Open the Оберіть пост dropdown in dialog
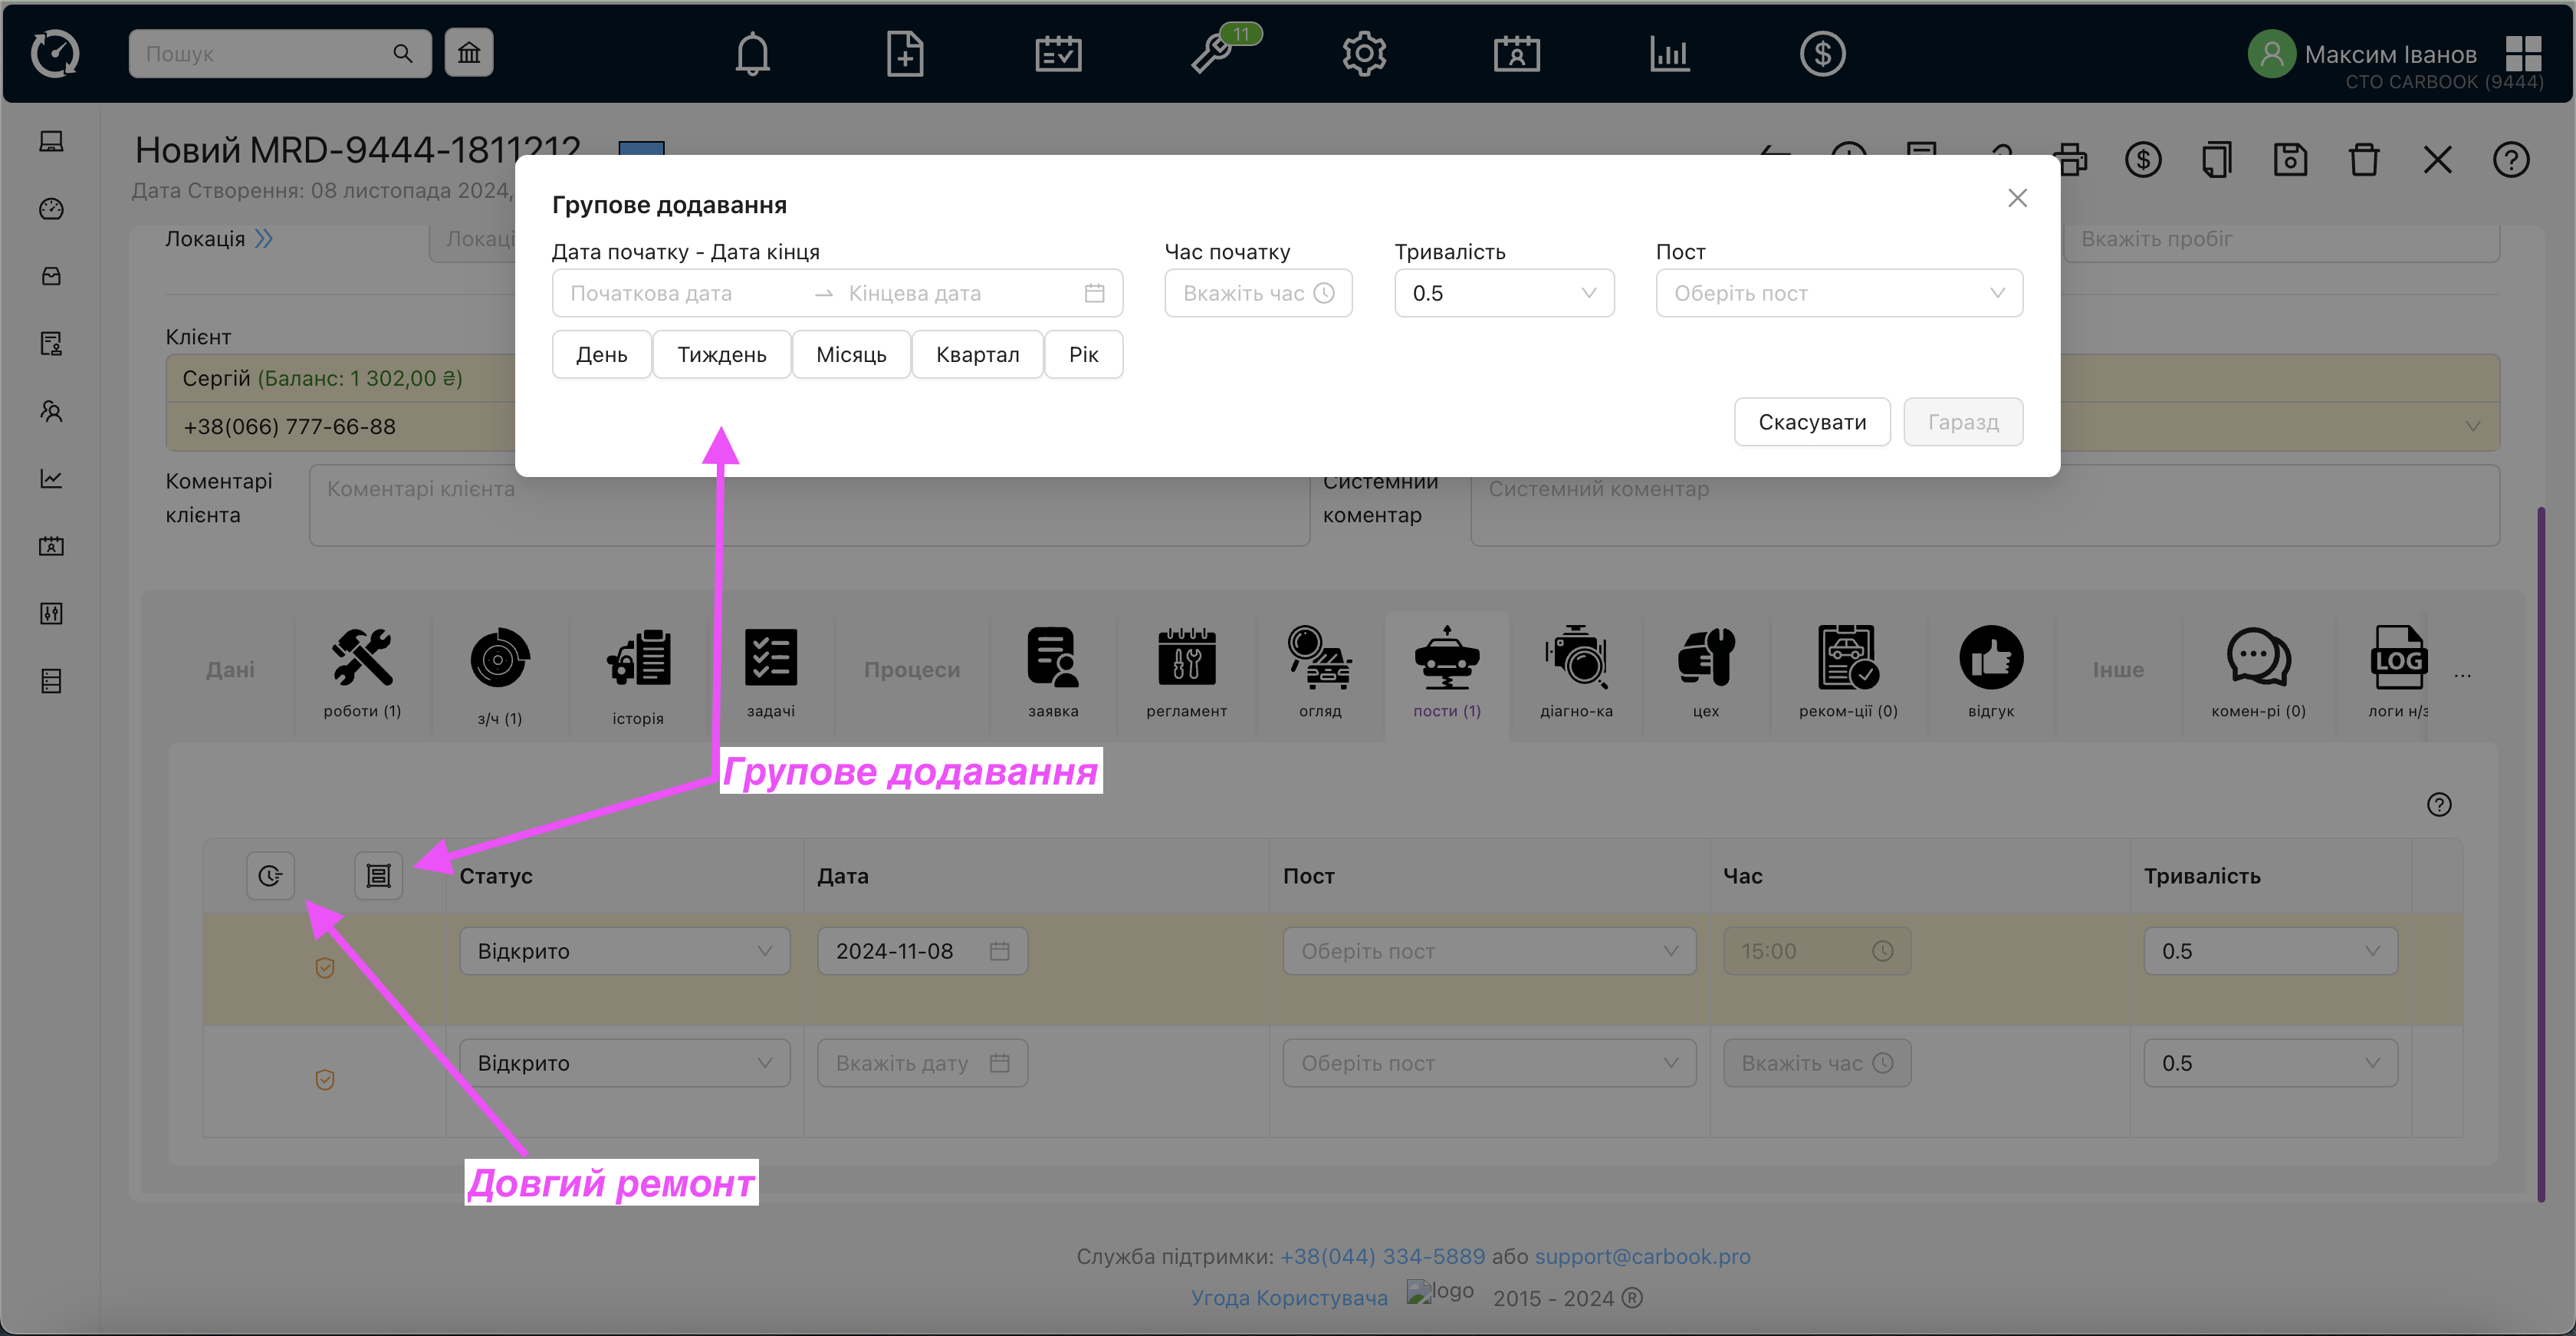Viewport: 2576px width, 1336px height. click(x=1838, y=293)
